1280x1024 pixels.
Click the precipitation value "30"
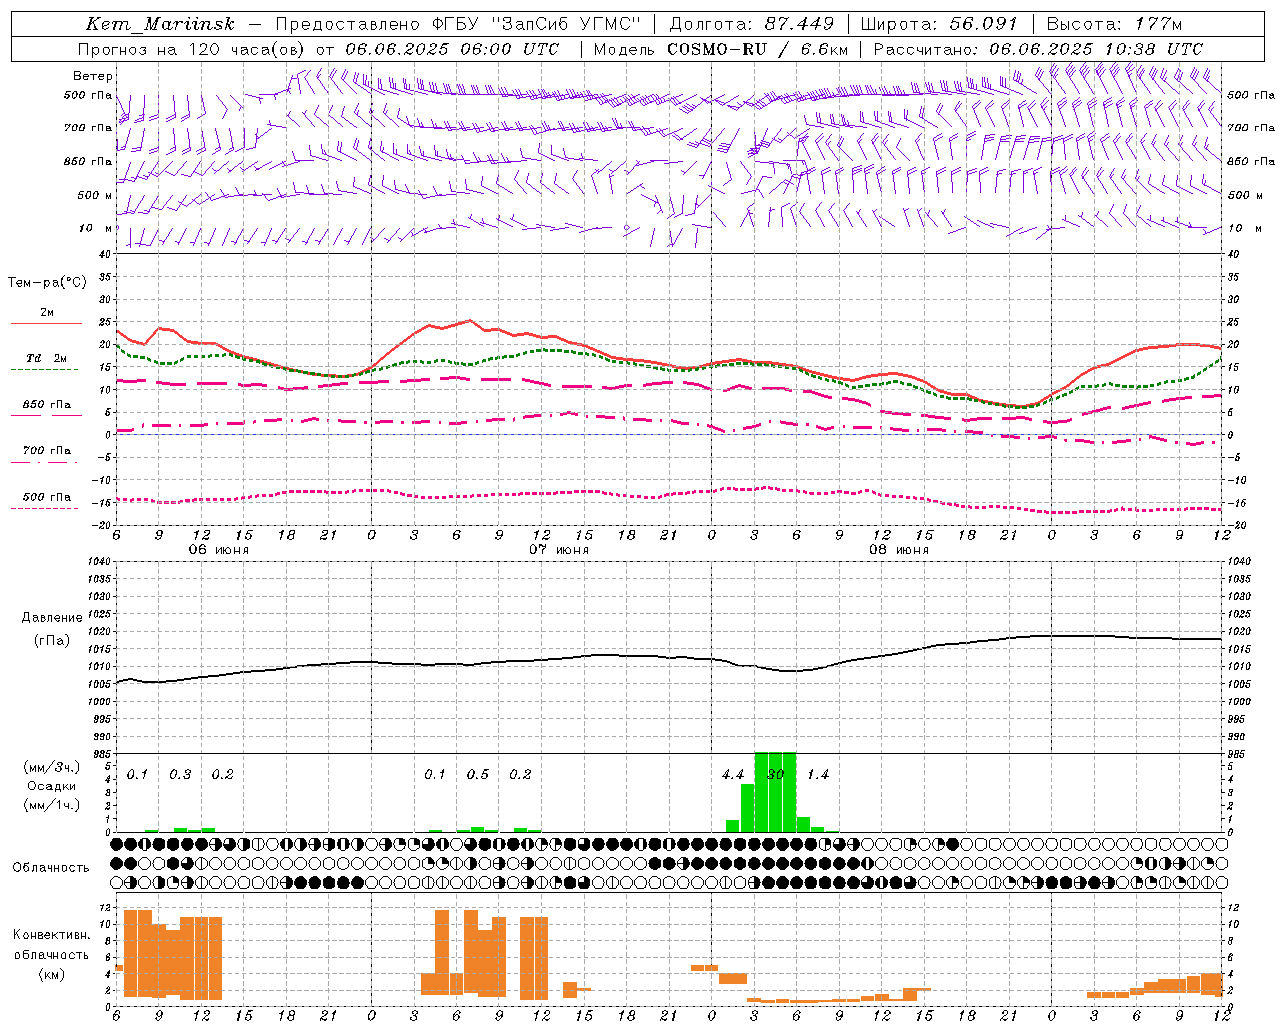[776, 775]
